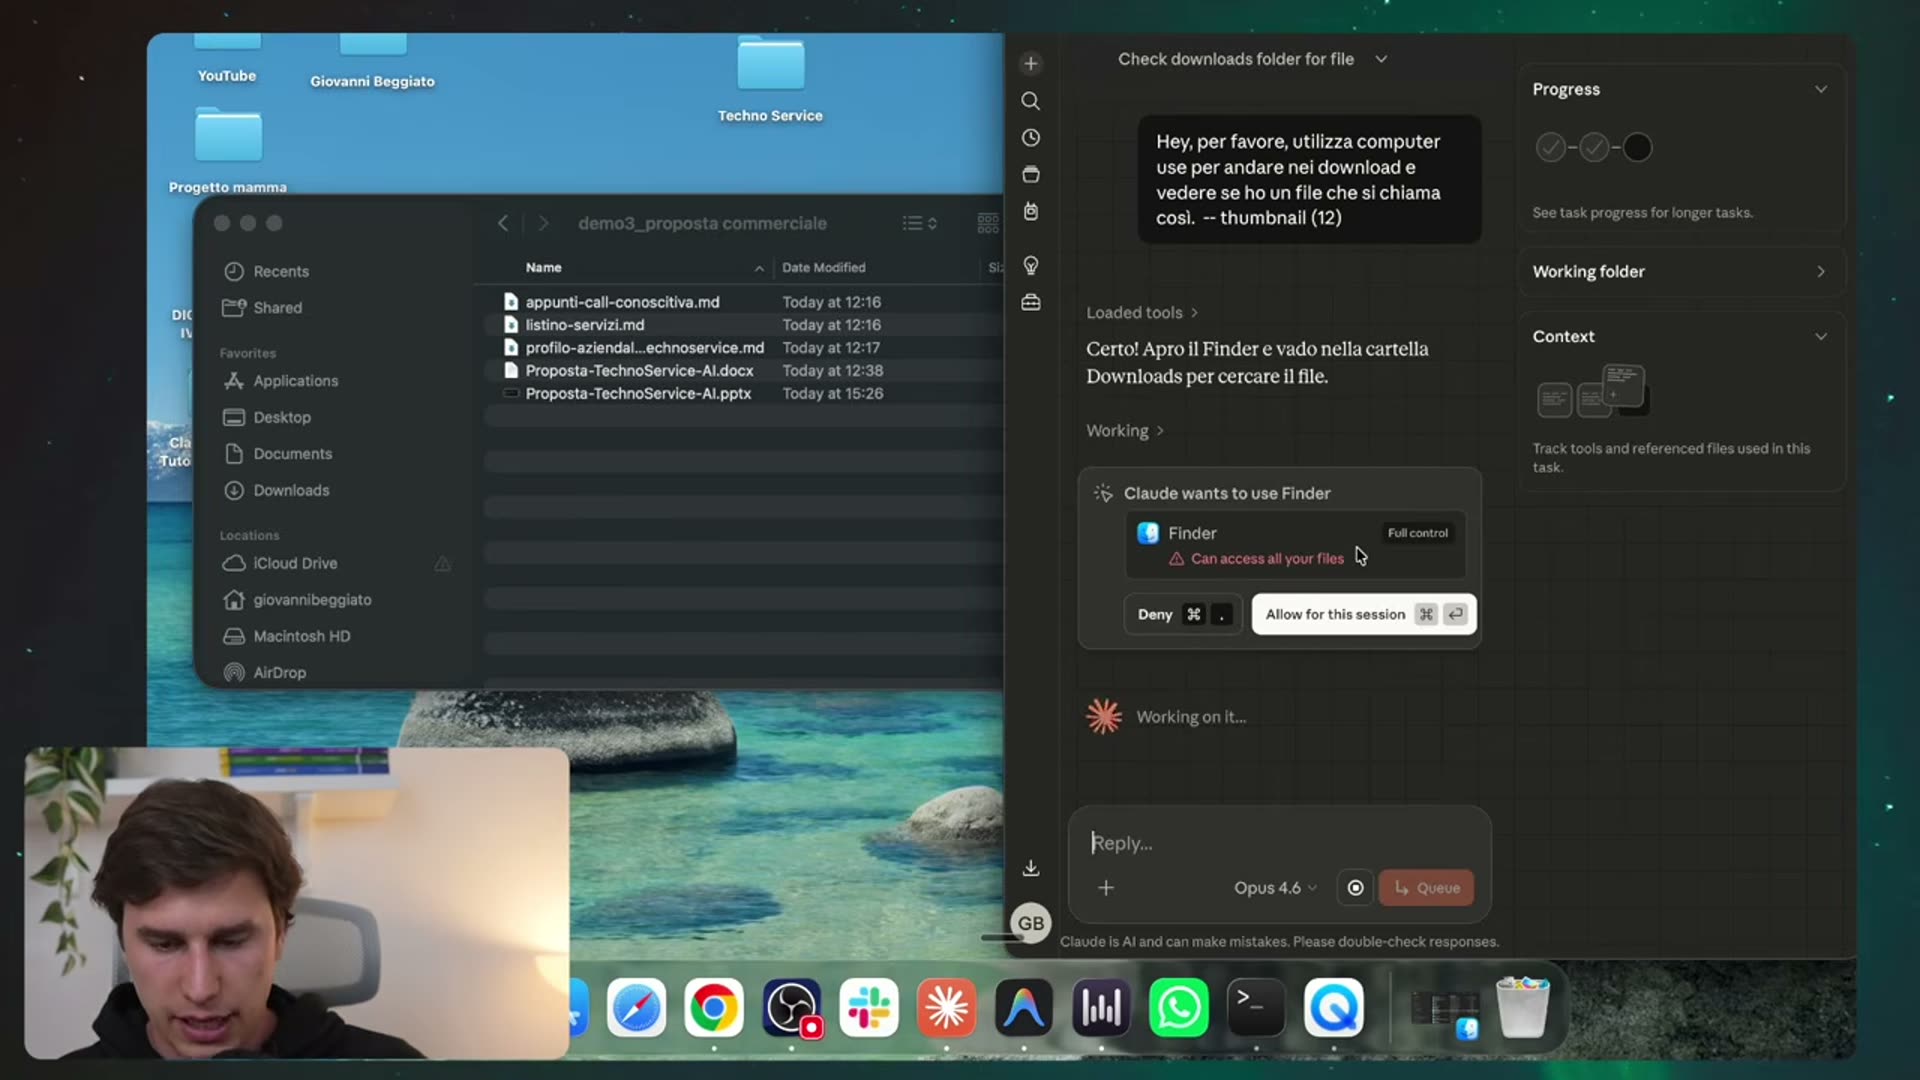1920x1080 pixels.
Task: Open iCloud Drive in Finder sidebar
Action: (295, 563)
